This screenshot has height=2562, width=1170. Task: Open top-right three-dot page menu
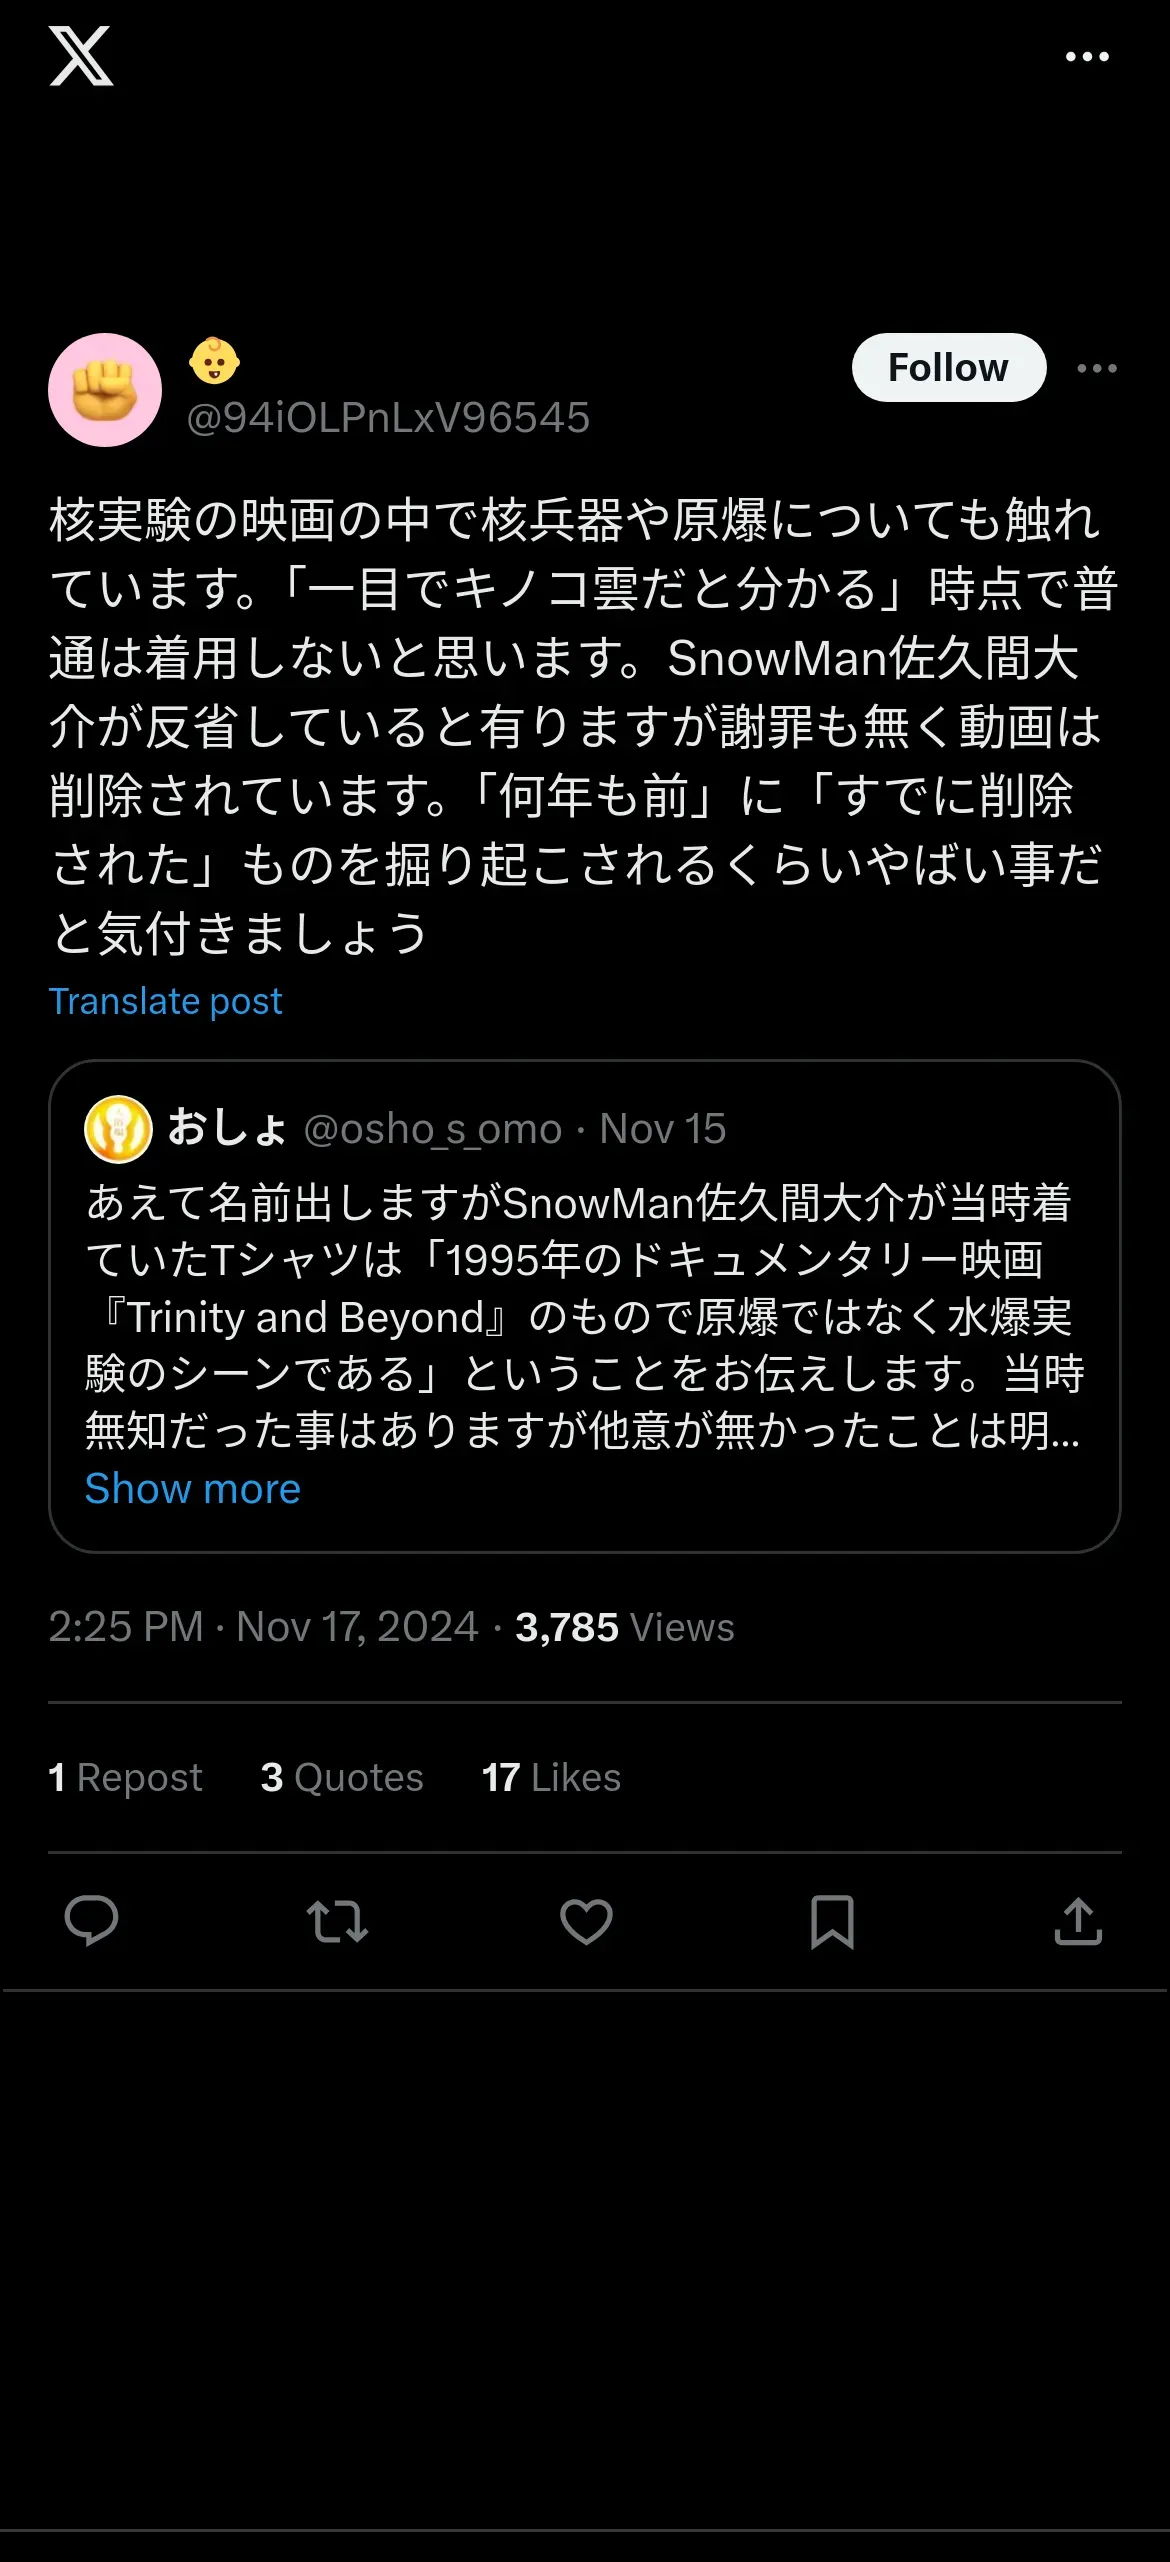point(1087,57)
